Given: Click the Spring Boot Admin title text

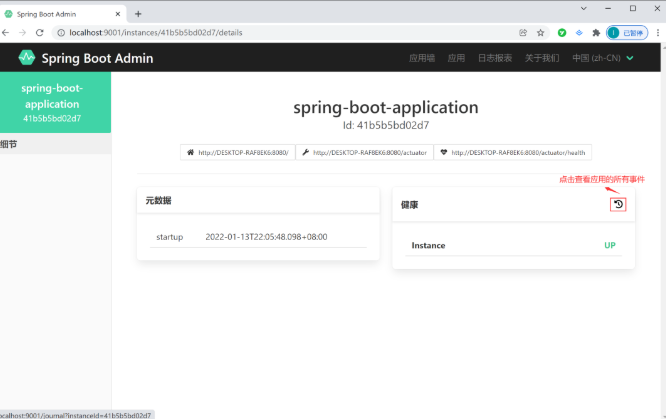Looking at the screenshot, I should 97,58.
